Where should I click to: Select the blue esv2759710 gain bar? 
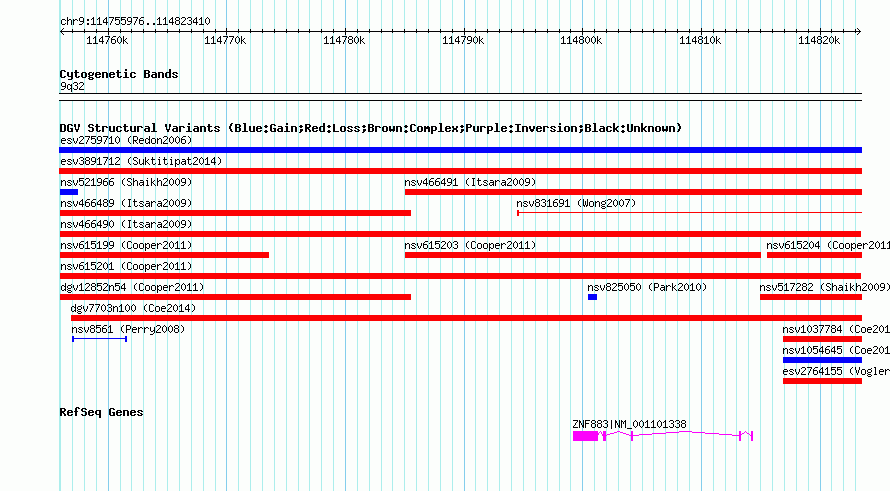point(460,150)
